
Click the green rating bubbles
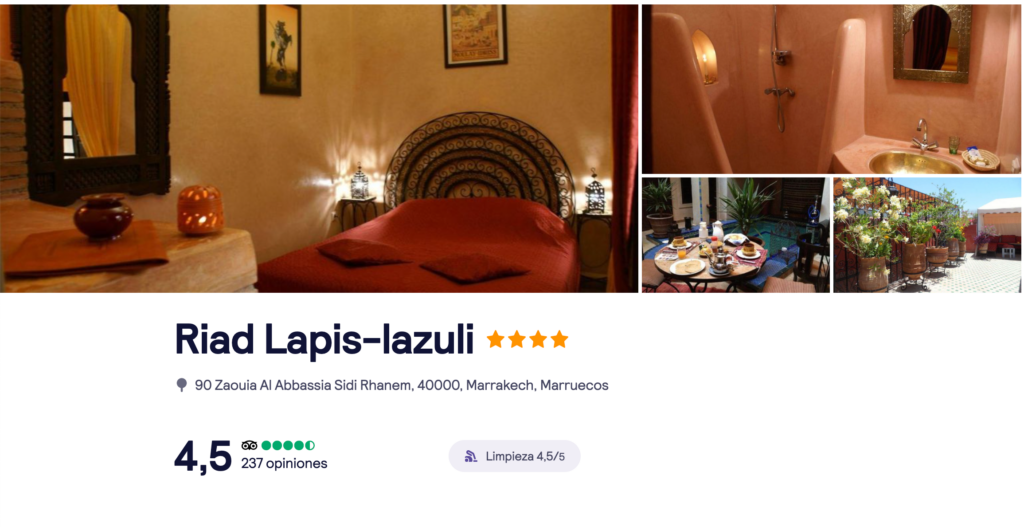click(288, 445)
